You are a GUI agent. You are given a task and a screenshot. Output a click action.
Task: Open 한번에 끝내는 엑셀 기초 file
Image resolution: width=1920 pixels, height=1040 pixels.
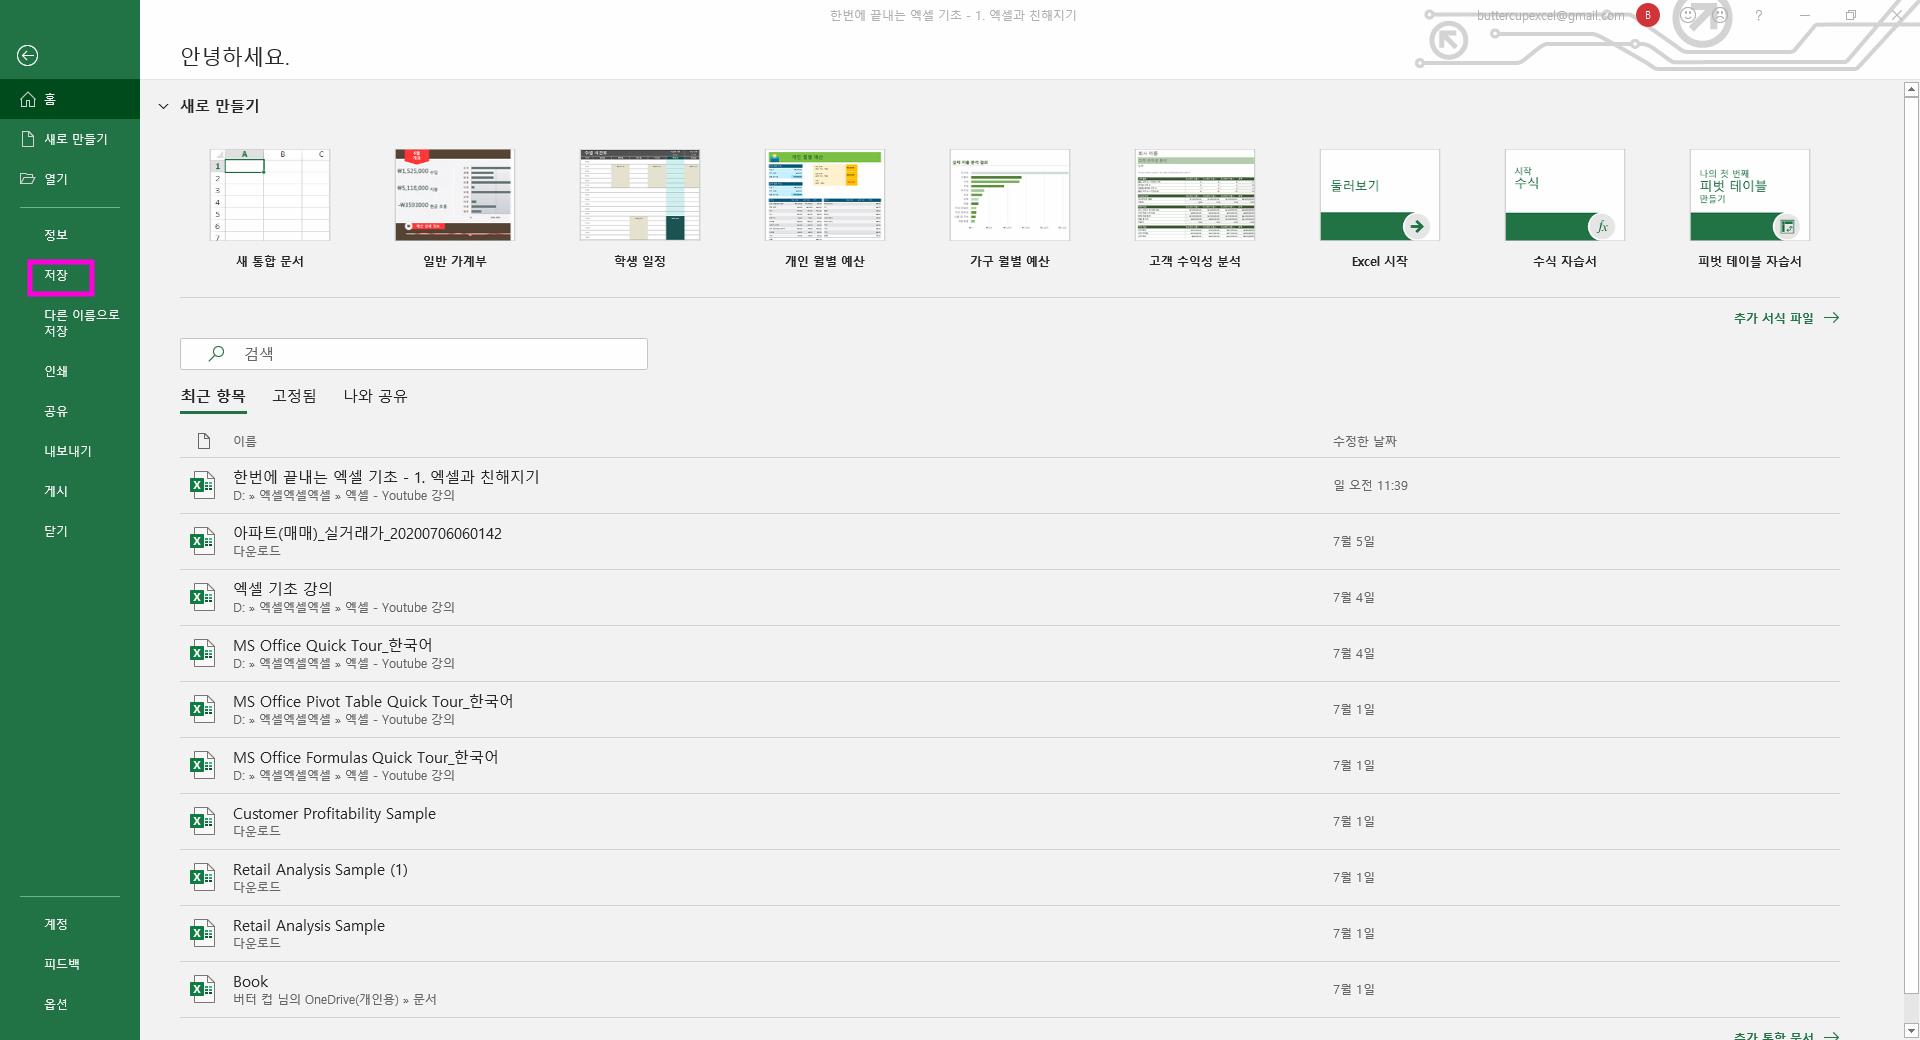1010,485
